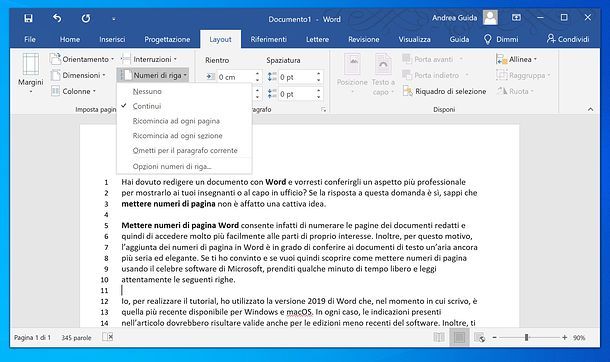Open paragraph settings dialog launcher

[x=323, y=110]
